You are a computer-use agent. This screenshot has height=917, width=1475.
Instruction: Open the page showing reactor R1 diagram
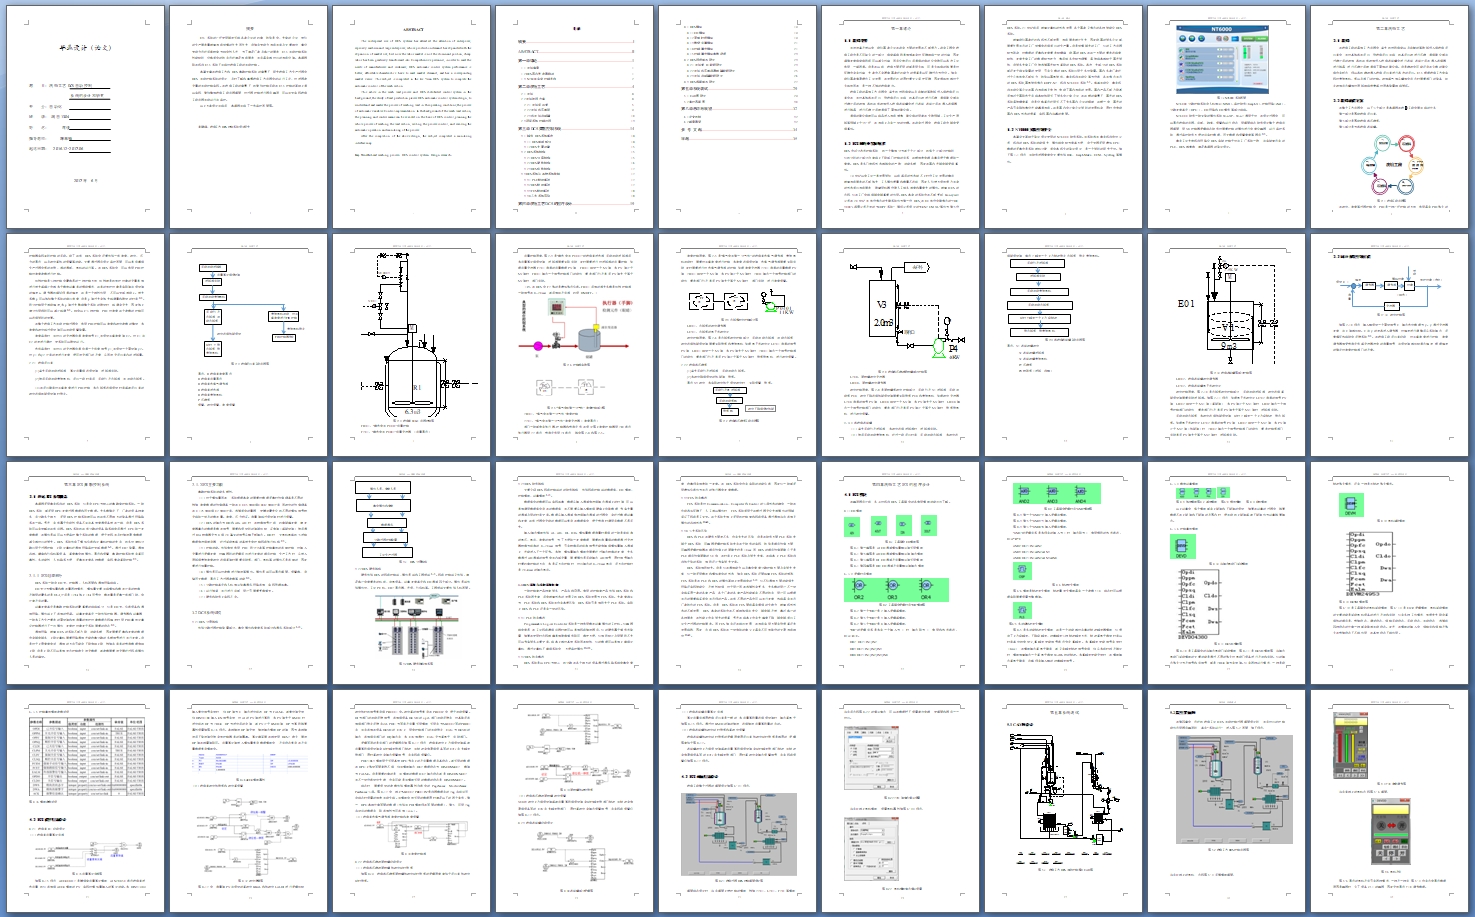coord(412,345)
